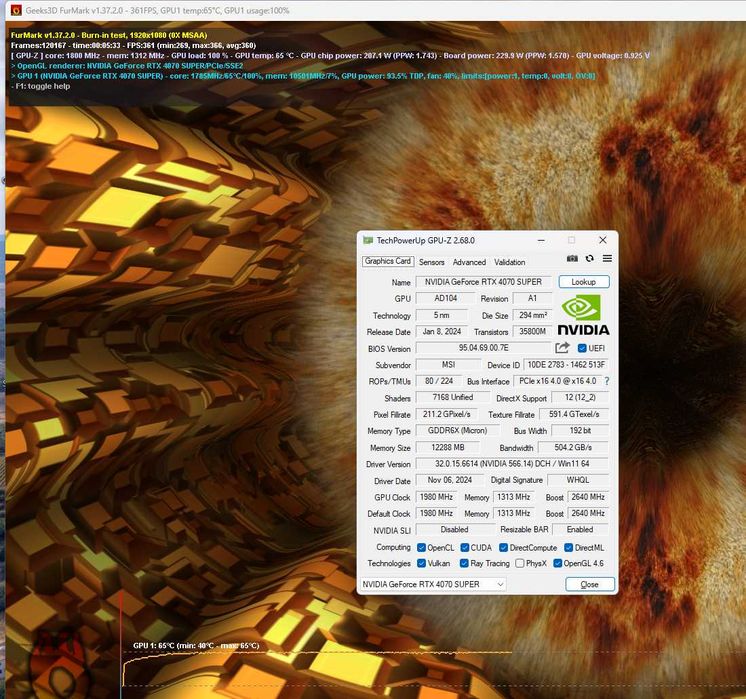This screenshot has width=746, height=699.
Task: Click the Transistors value 35800M
Action: coord(532,332)
